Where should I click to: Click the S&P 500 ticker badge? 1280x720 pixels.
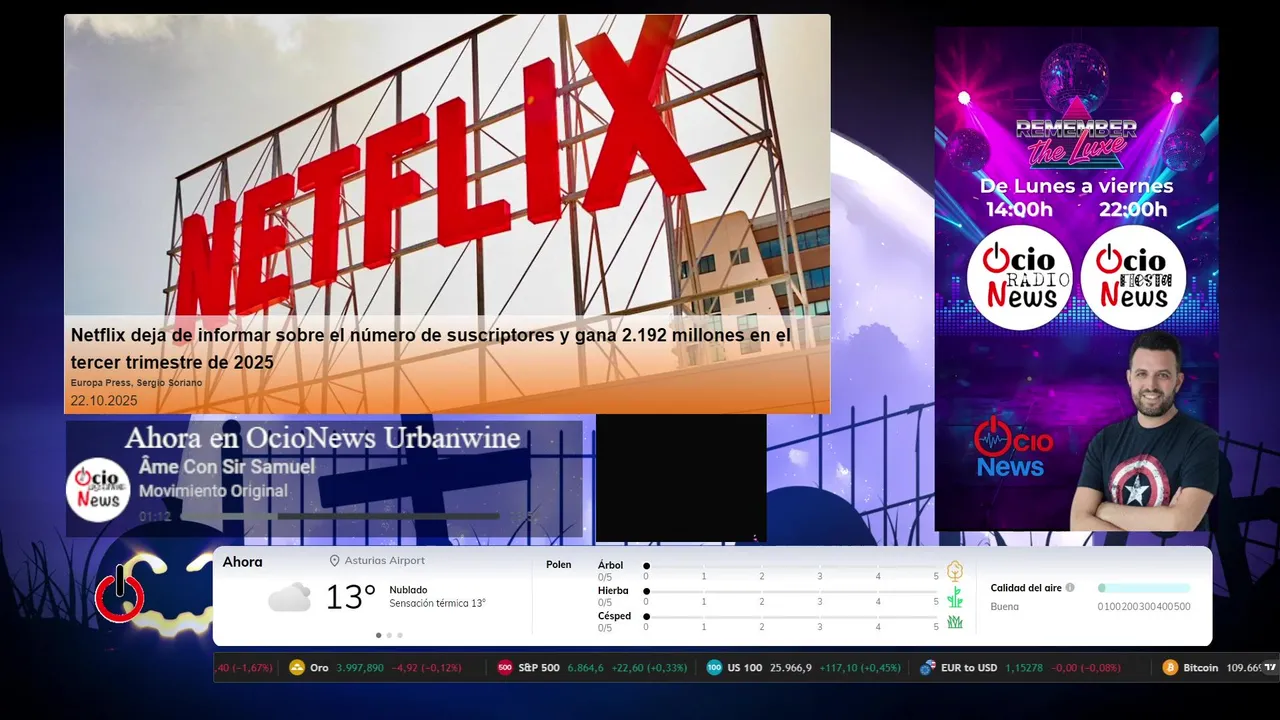(505, 668)
